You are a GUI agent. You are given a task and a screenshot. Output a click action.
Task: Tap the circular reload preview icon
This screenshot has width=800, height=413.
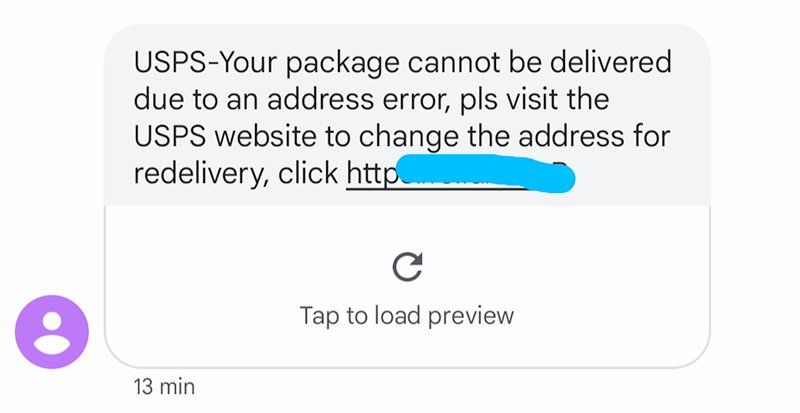coord(408,267)
